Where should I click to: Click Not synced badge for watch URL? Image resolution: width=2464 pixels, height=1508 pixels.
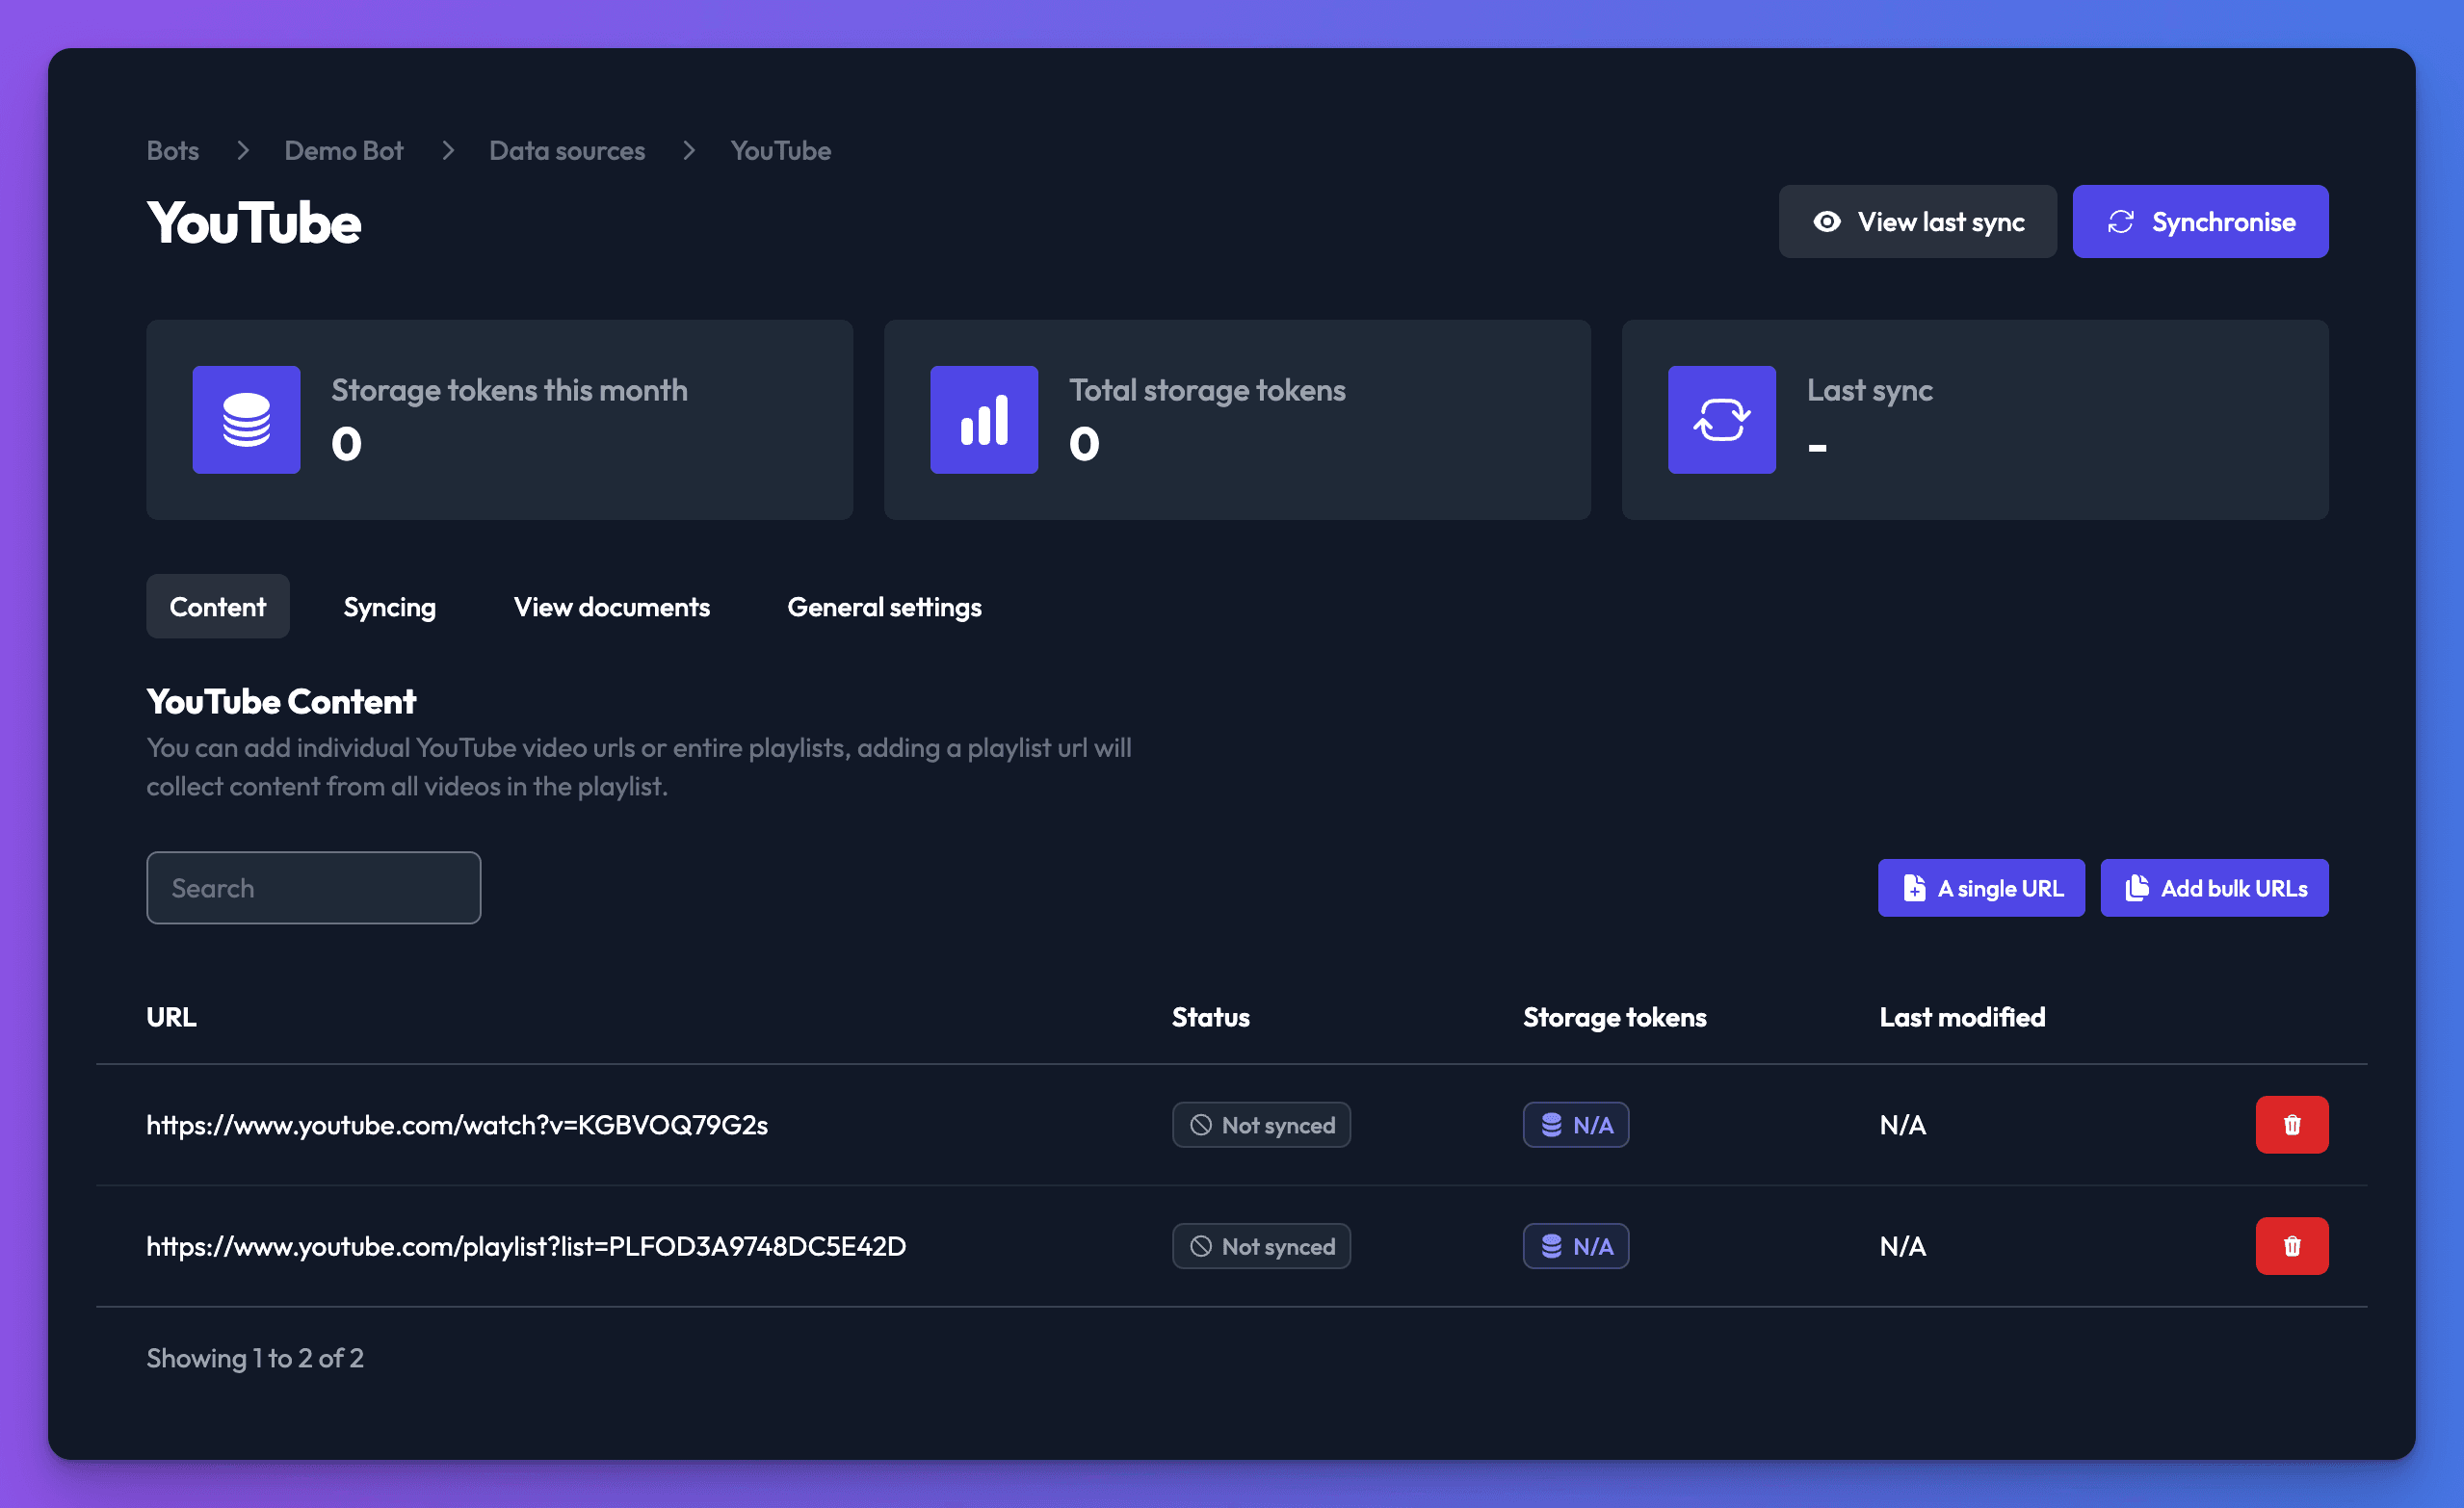(1261, 1125)
